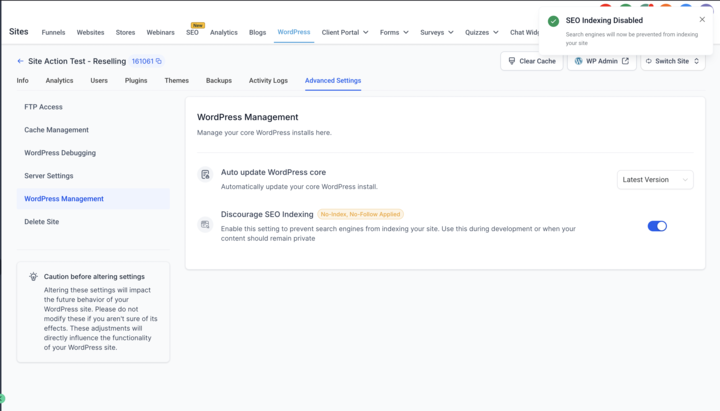Expand the Client Portal menu
This screenshot has width=720, height=411.
coord(345,32)
